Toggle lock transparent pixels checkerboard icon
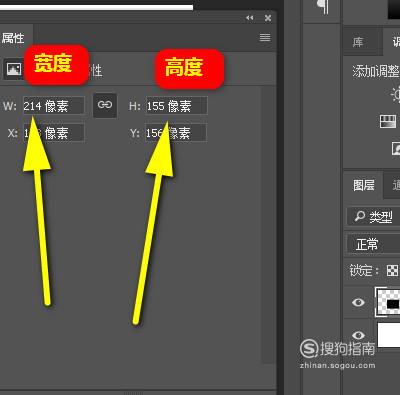400x395 pixels. (x=392, y=270)
